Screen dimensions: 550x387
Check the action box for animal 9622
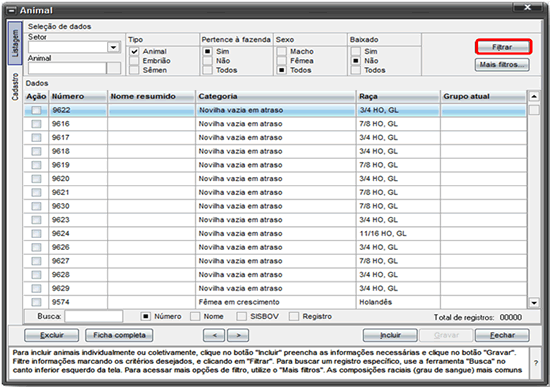(x=36, y=110)
